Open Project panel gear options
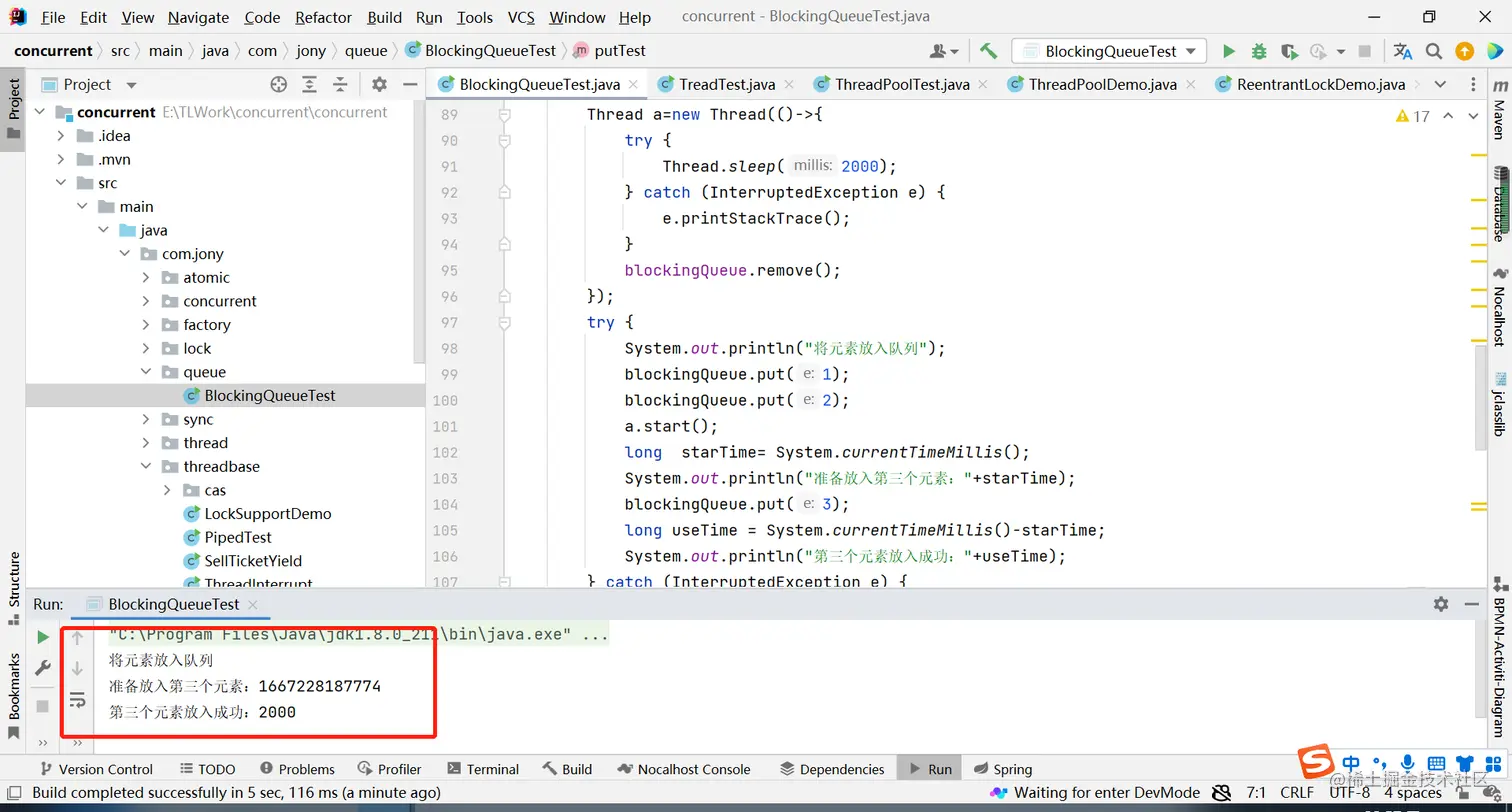Screen dimensions: 1512x812 (379, 85)
